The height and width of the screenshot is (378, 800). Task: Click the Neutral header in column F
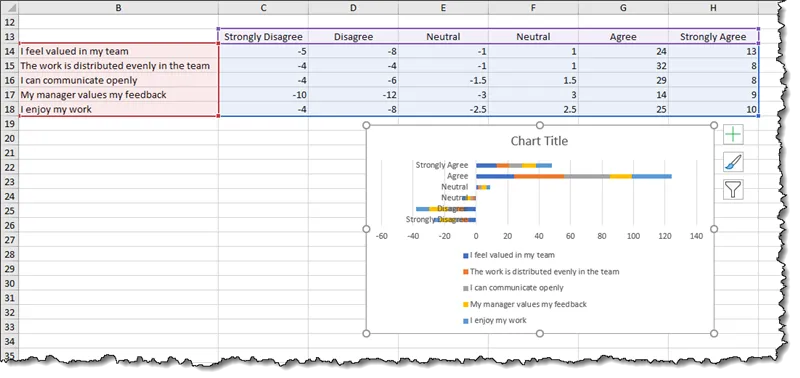click(533, 37)
